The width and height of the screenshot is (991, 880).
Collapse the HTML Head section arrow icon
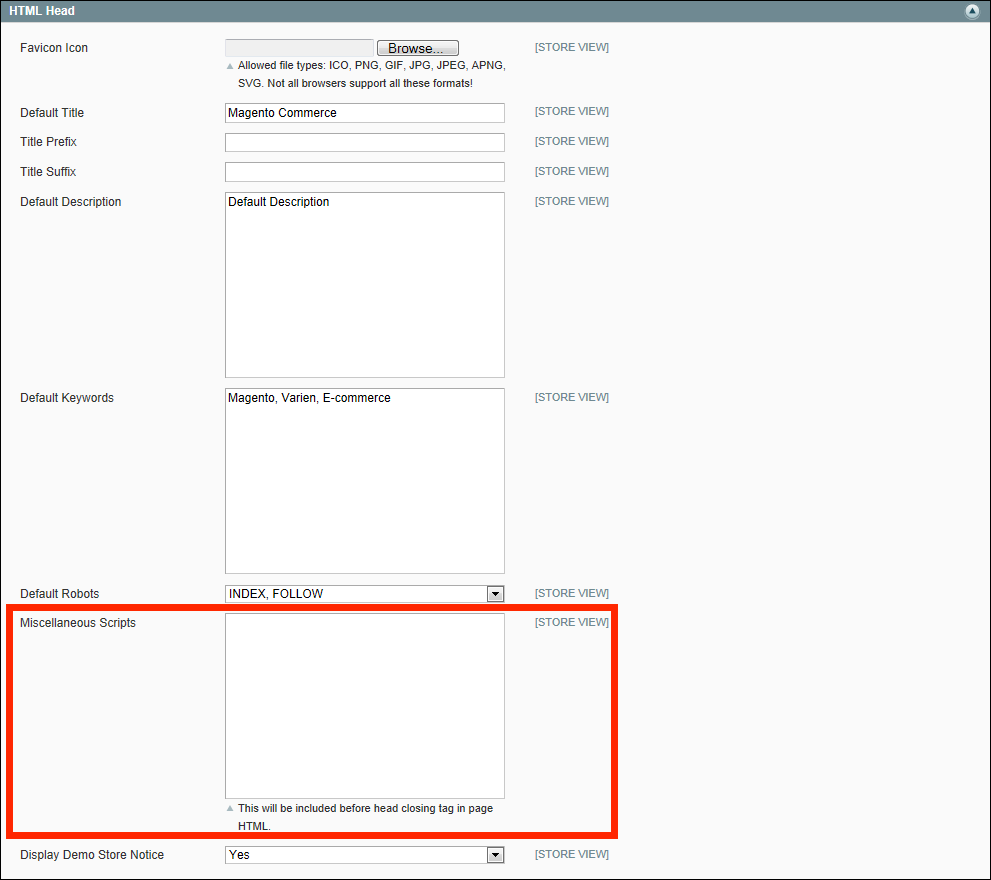pos(972,11)
